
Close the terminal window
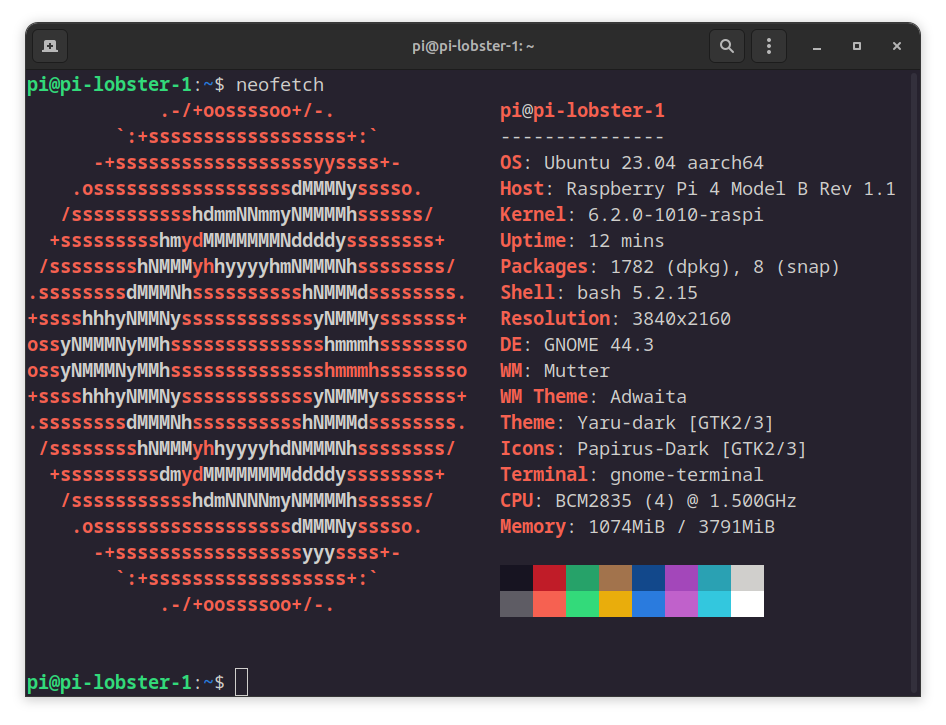pos(897,46)
